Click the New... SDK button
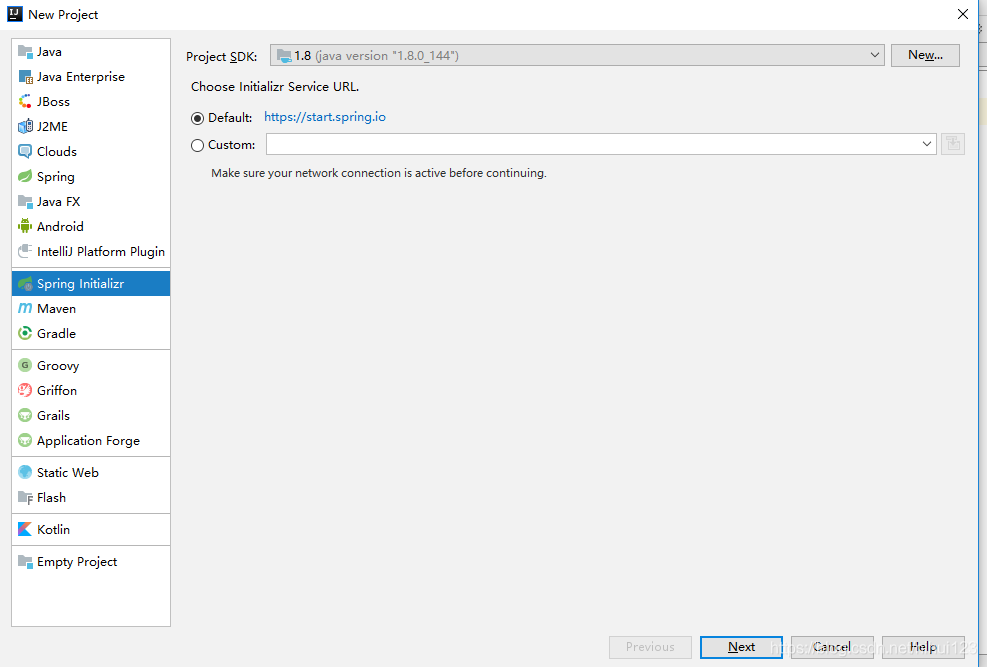 tap(925, 55)
